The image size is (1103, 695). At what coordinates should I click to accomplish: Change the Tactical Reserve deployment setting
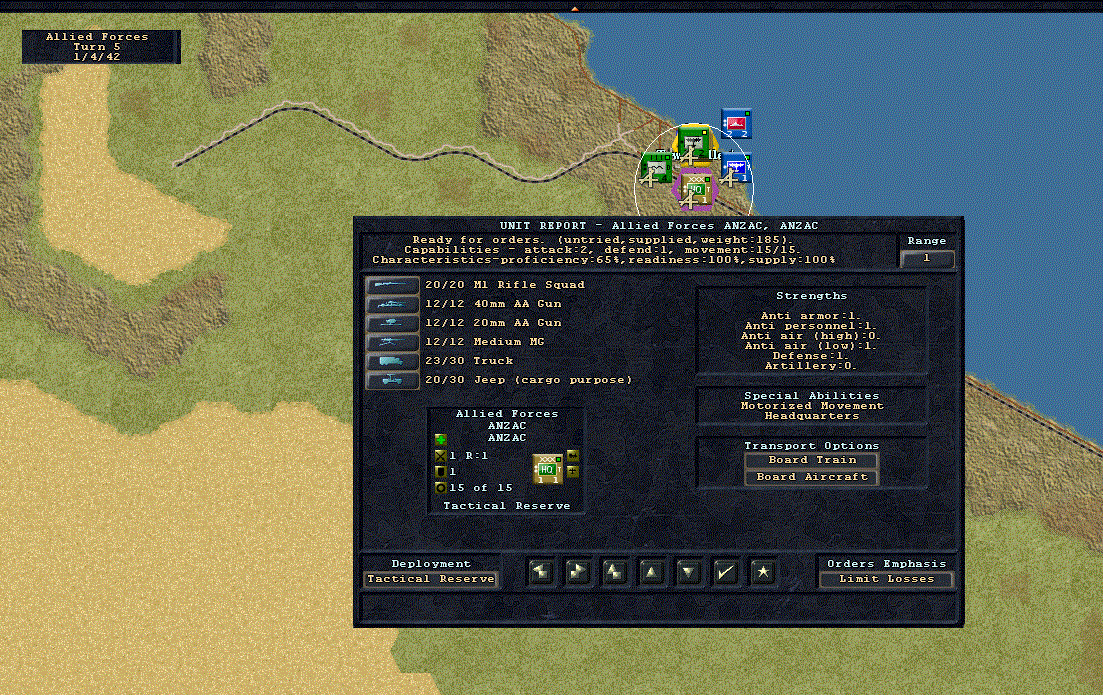coord(431,579)
